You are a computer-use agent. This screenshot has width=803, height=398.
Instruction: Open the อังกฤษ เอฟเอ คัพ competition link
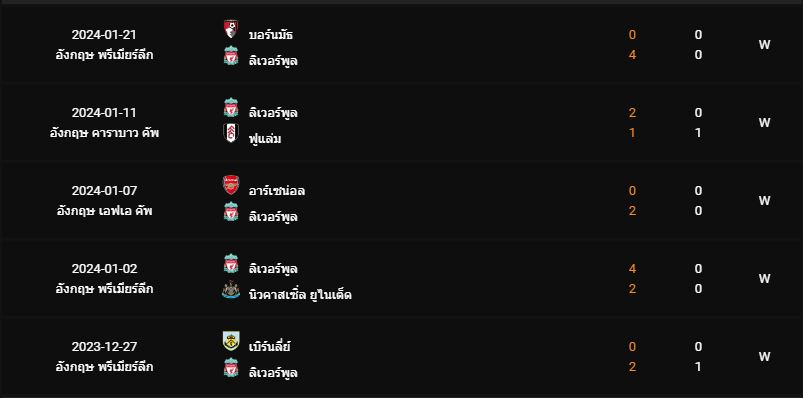coord(104,211)
